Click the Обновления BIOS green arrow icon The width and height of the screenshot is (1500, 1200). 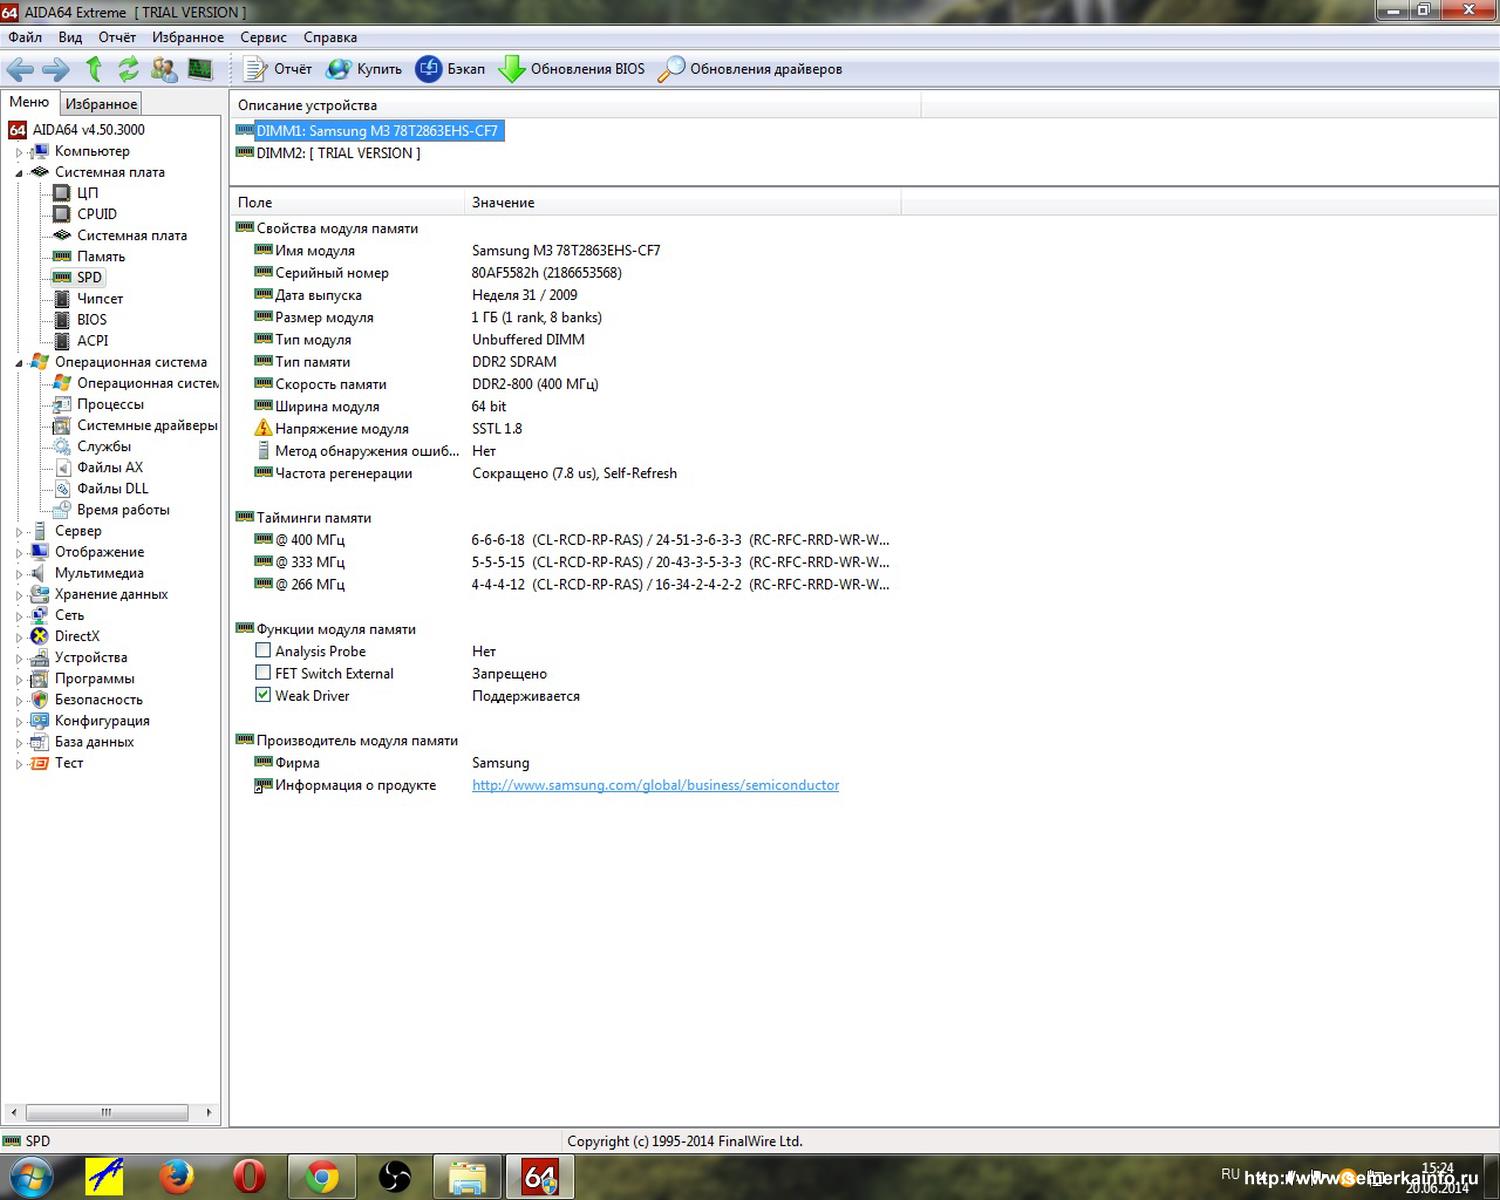point(512,69)
